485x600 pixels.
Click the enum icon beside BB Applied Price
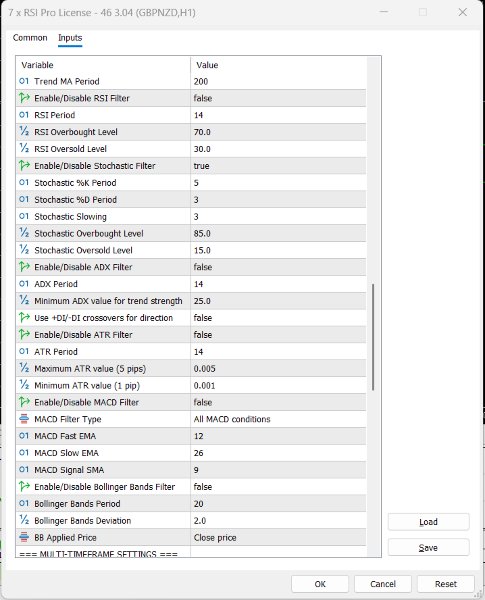(x=24, y=537)
